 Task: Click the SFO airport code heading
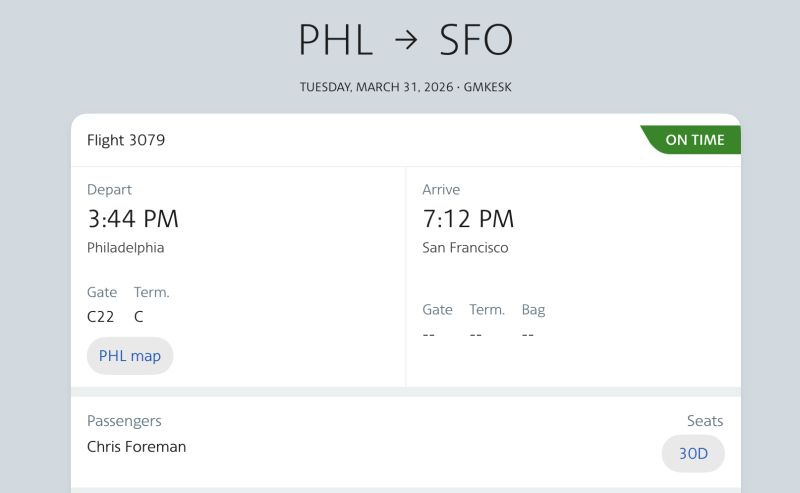click(476, 40)
